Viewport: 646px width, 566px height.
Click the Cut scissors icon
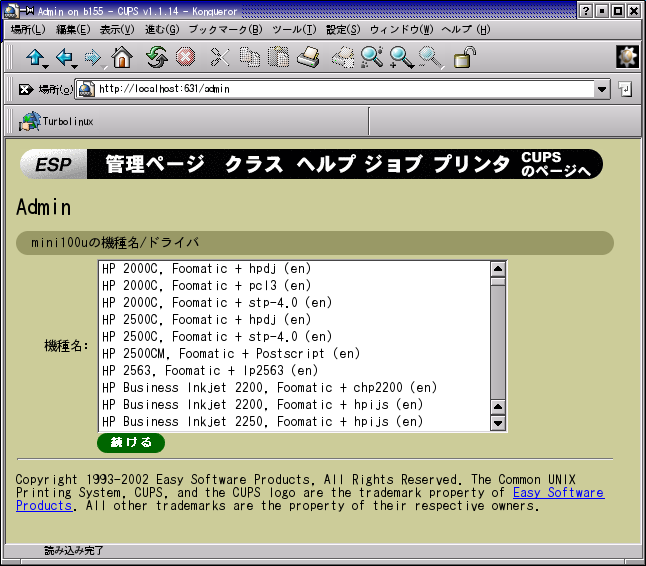click(x=220, y=57)
